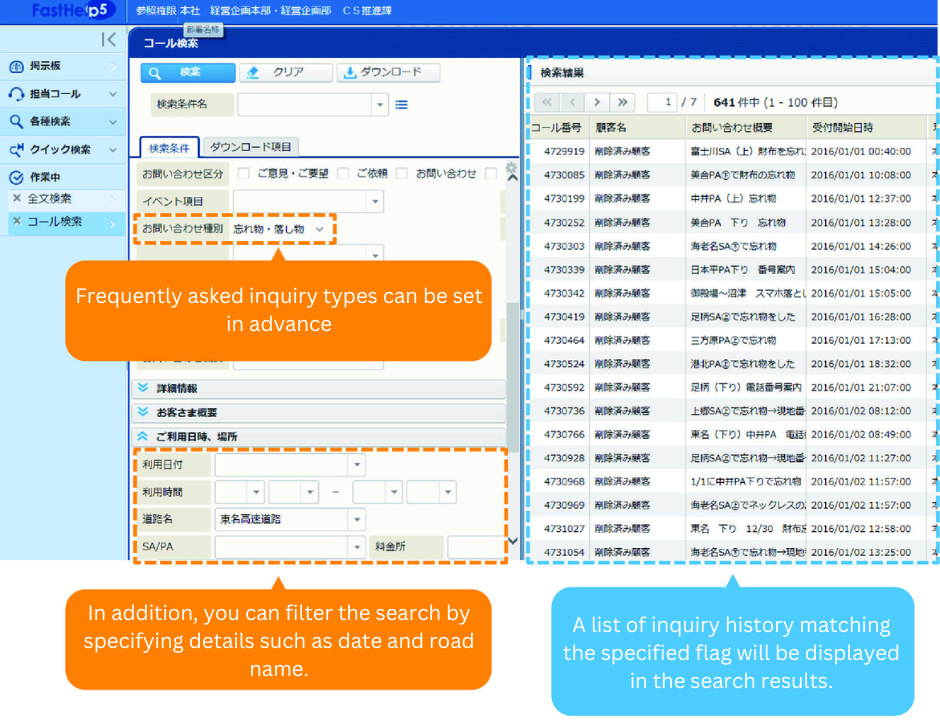940x720 pixels.
Task: Open the CS推進課 menu item
Action: (x=368, y=10)
